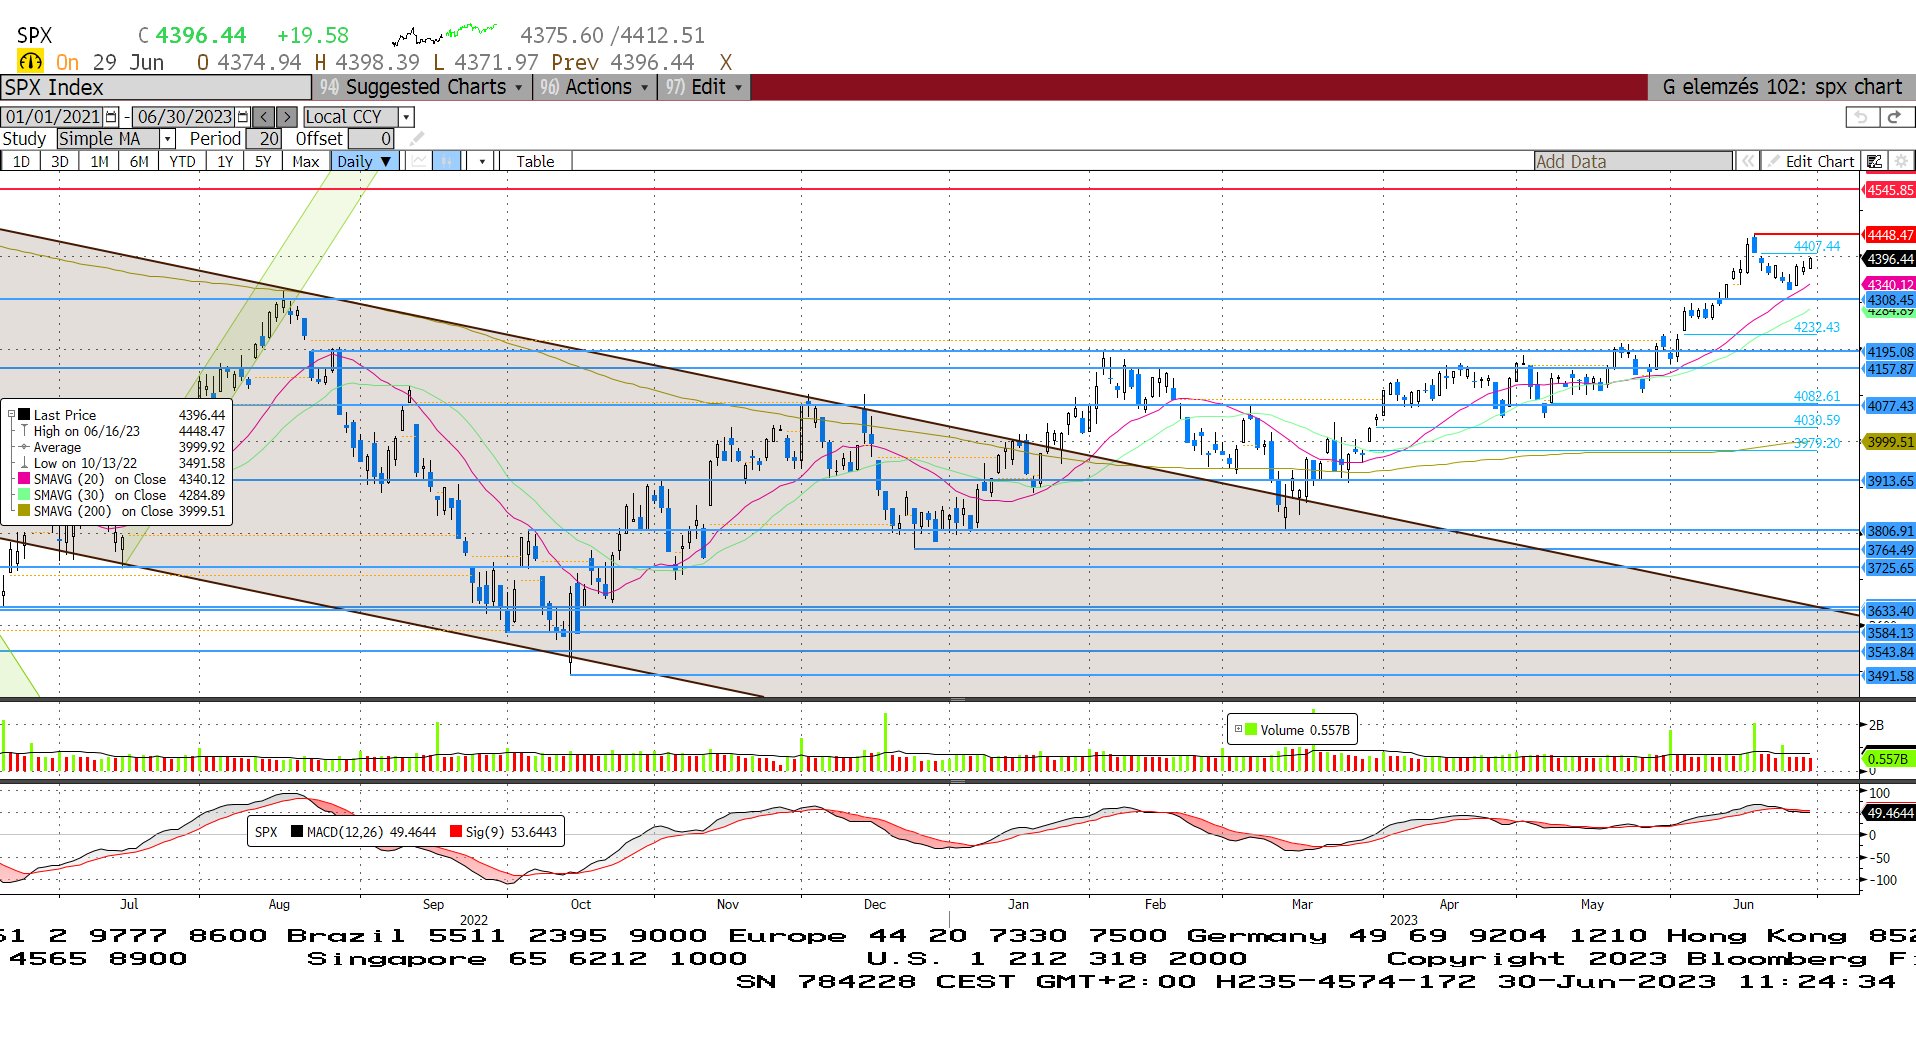
Task: Open chart settings gear icon
Action: click(1901, 161)
